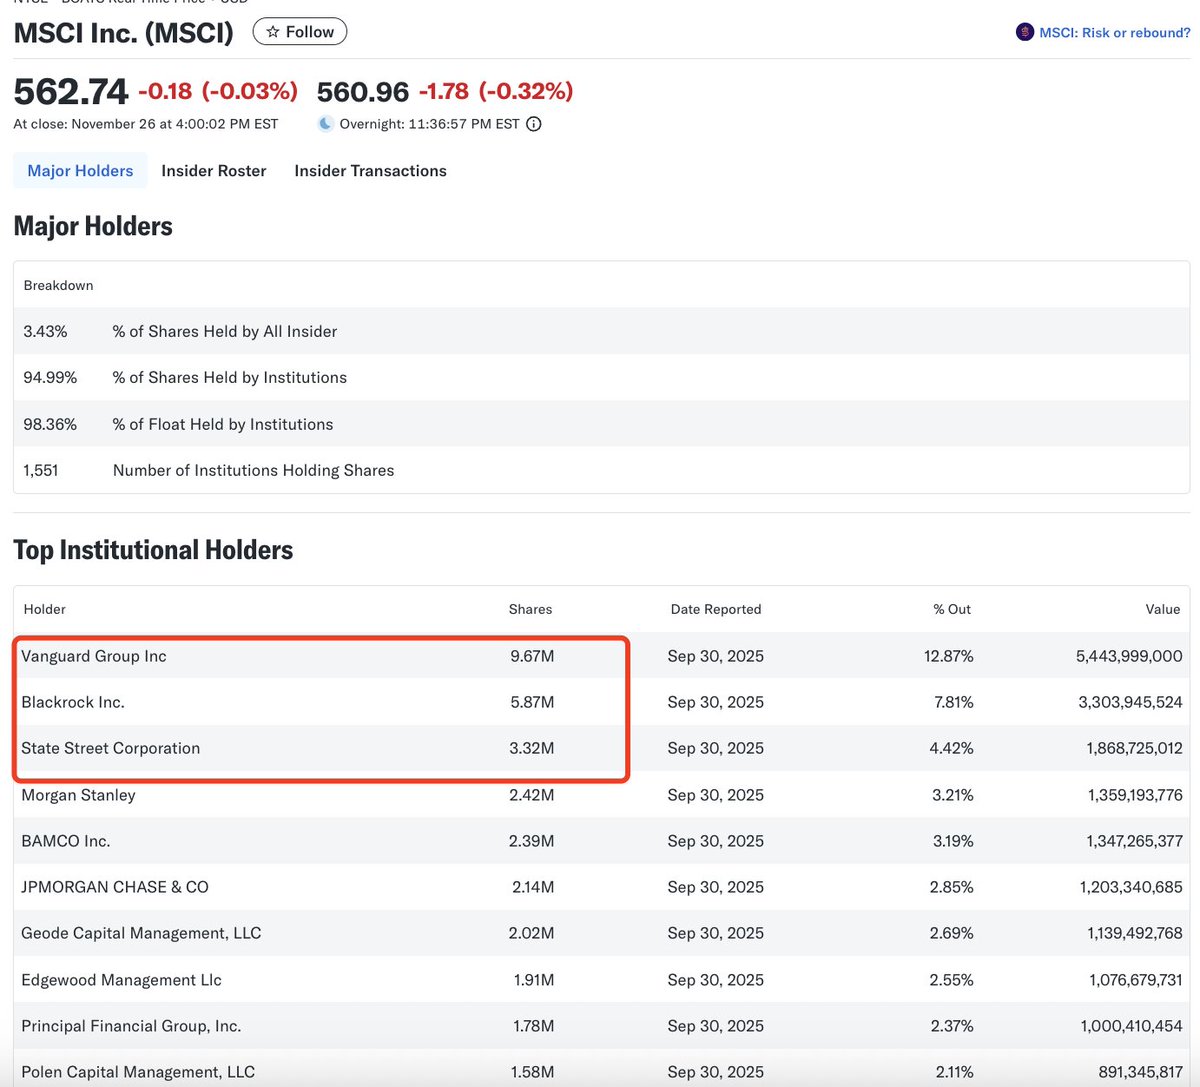
Task: Click the 1,551 institutions count
Action: tap(41, 470)
